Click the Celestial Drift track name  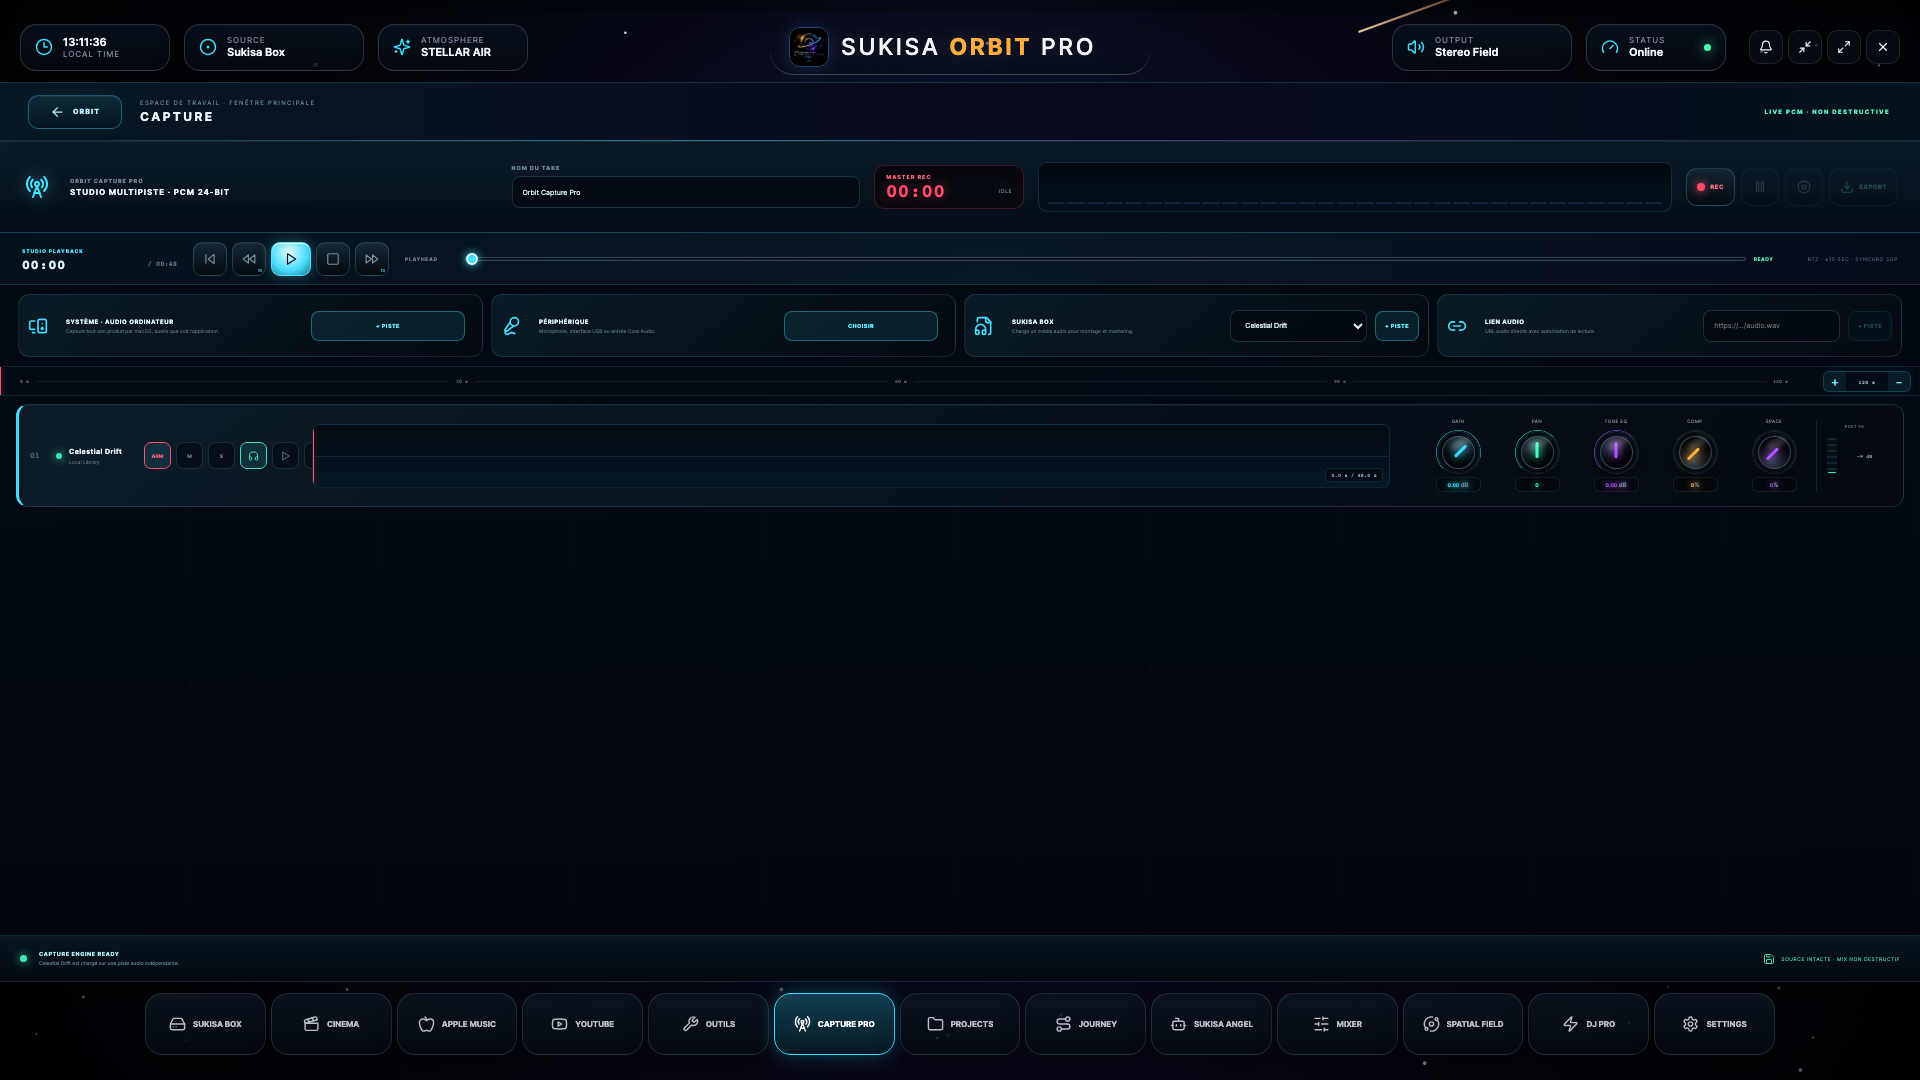pos(95,452)
